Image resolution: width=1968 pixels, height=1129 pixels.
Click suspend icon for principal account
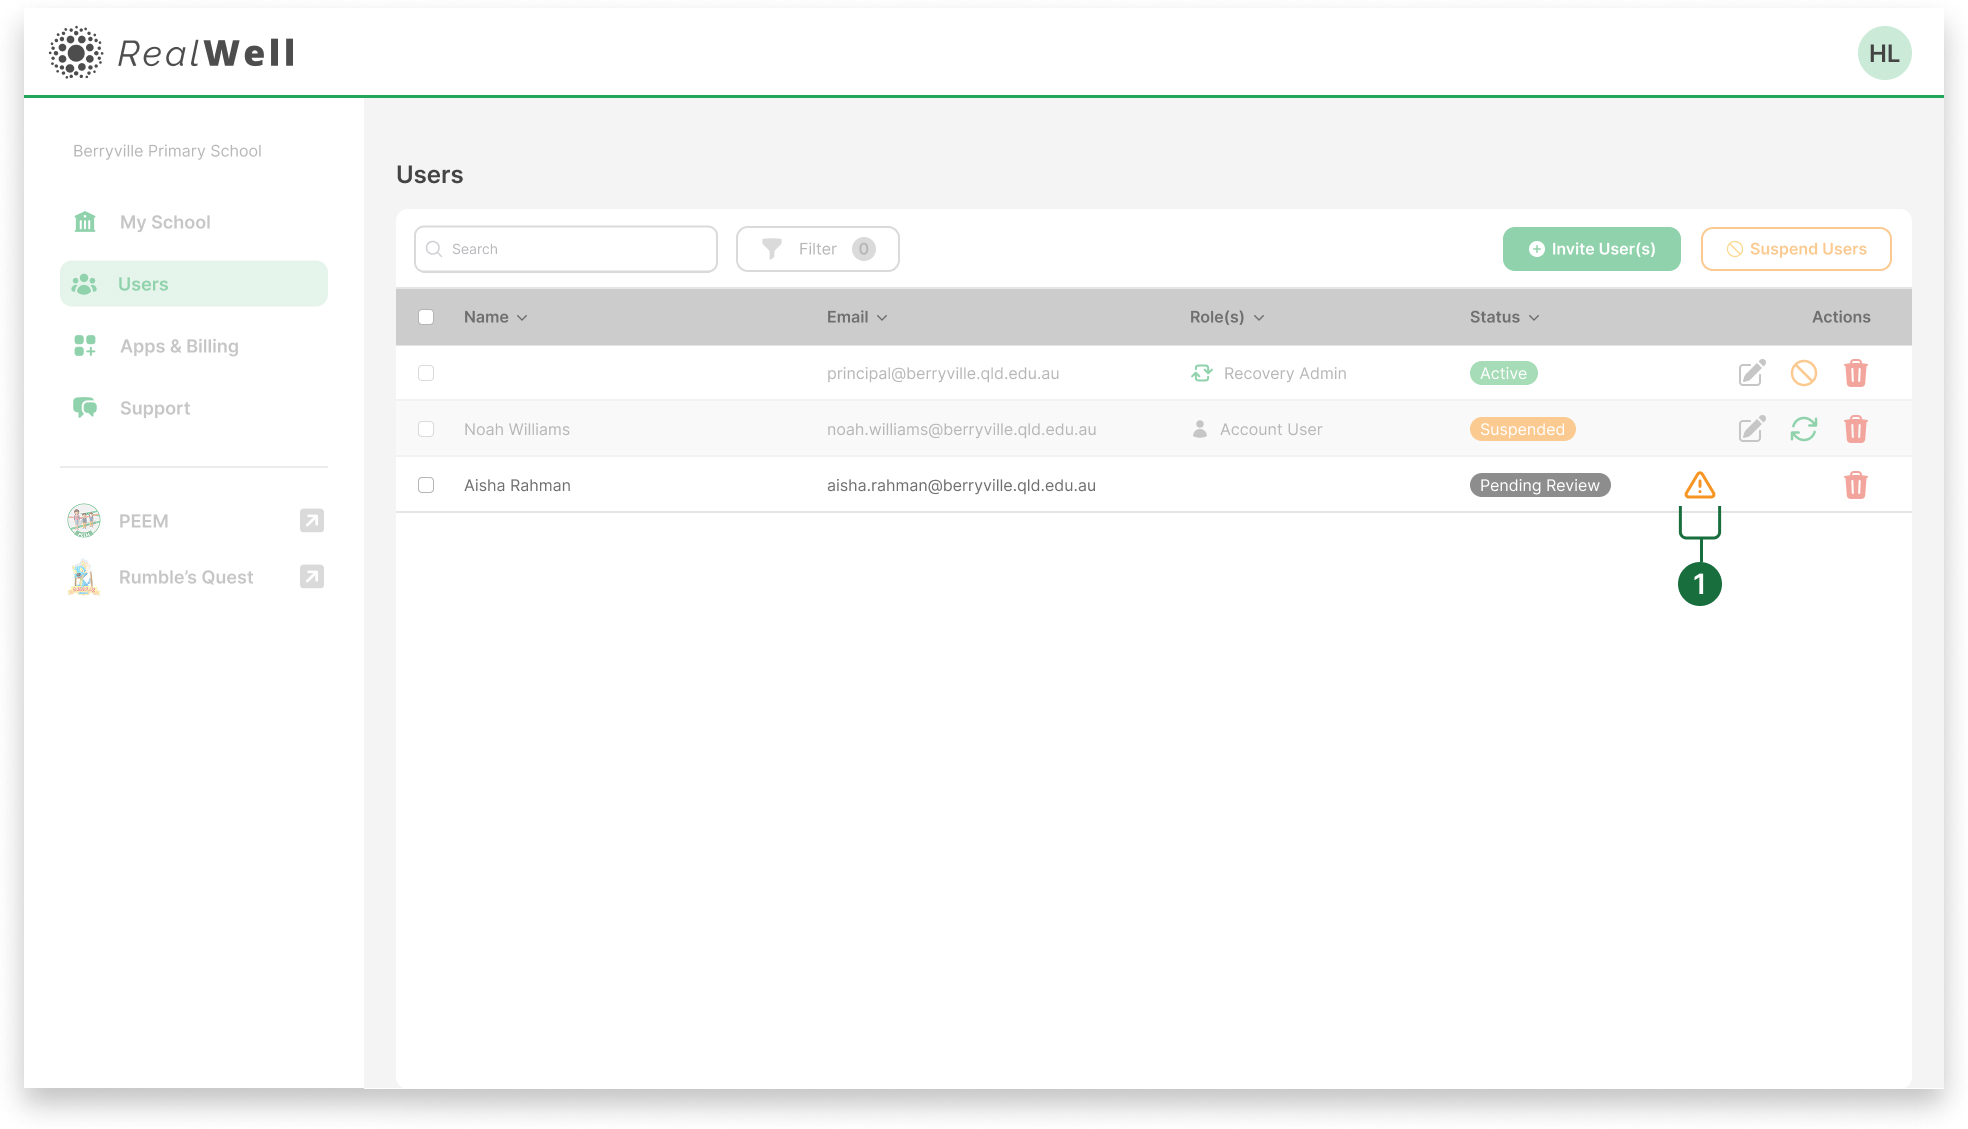pos(1803,373)
